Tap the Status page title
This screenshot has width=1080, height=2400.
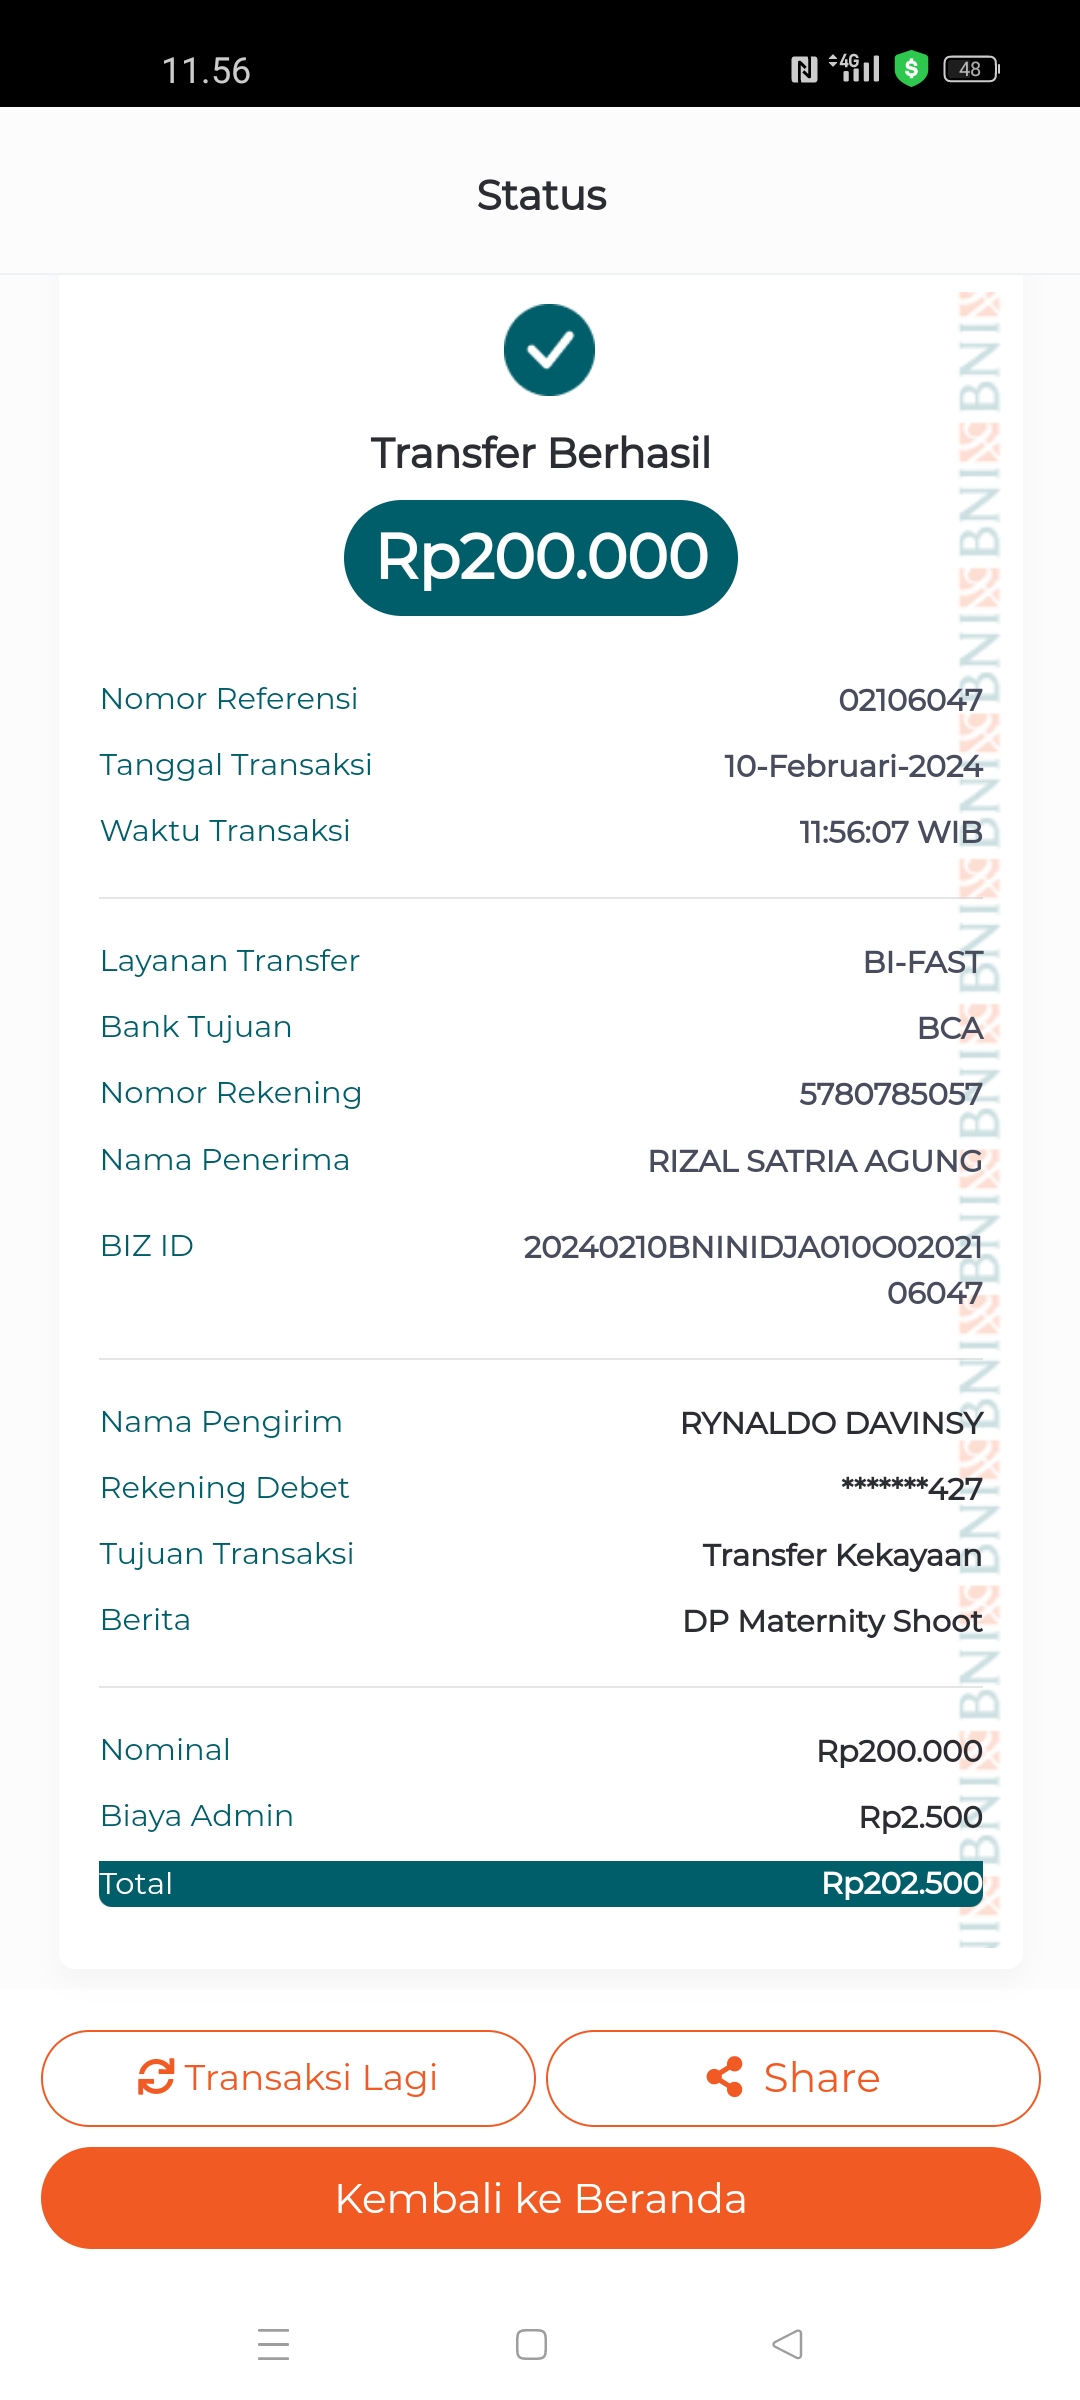pos(541,195)
